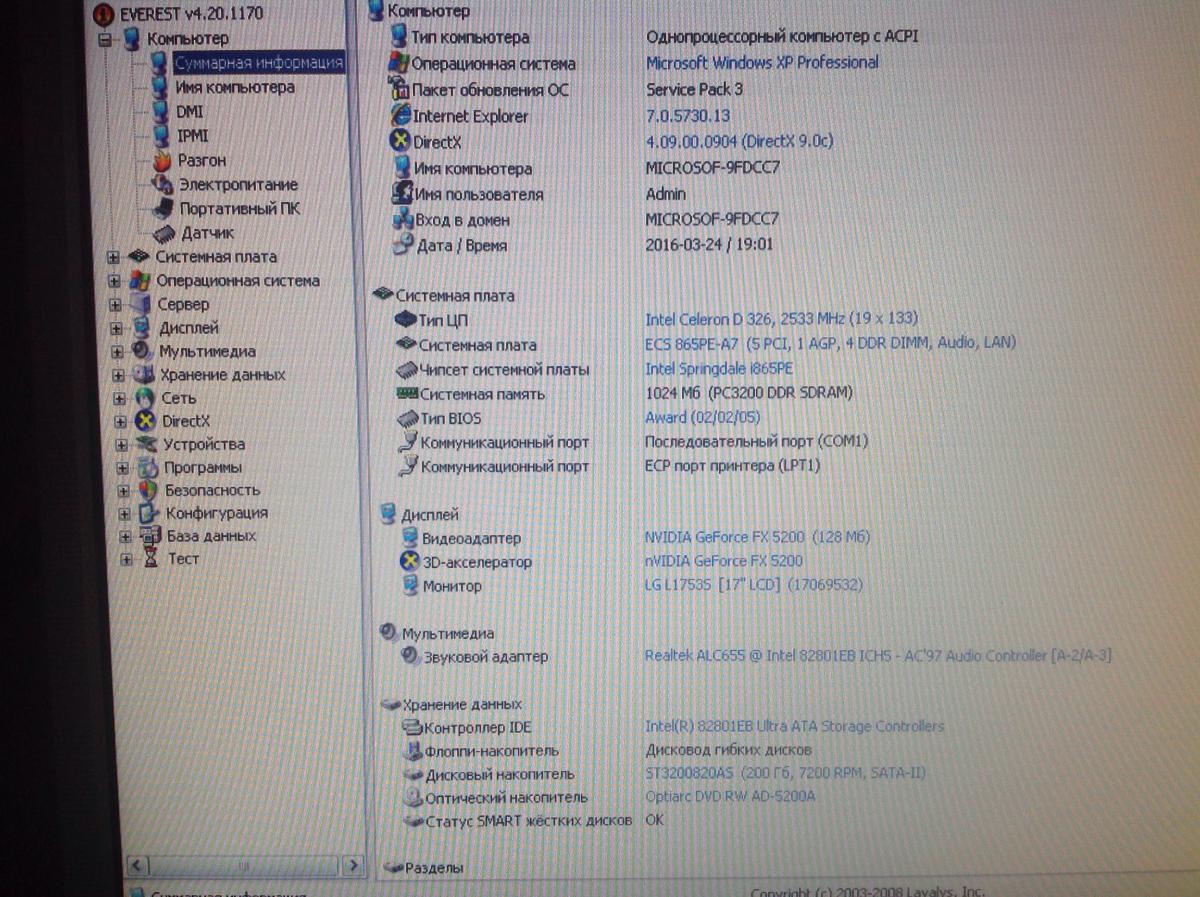
Task: Open the DMI tree entry
Action: tap(190, 111)
